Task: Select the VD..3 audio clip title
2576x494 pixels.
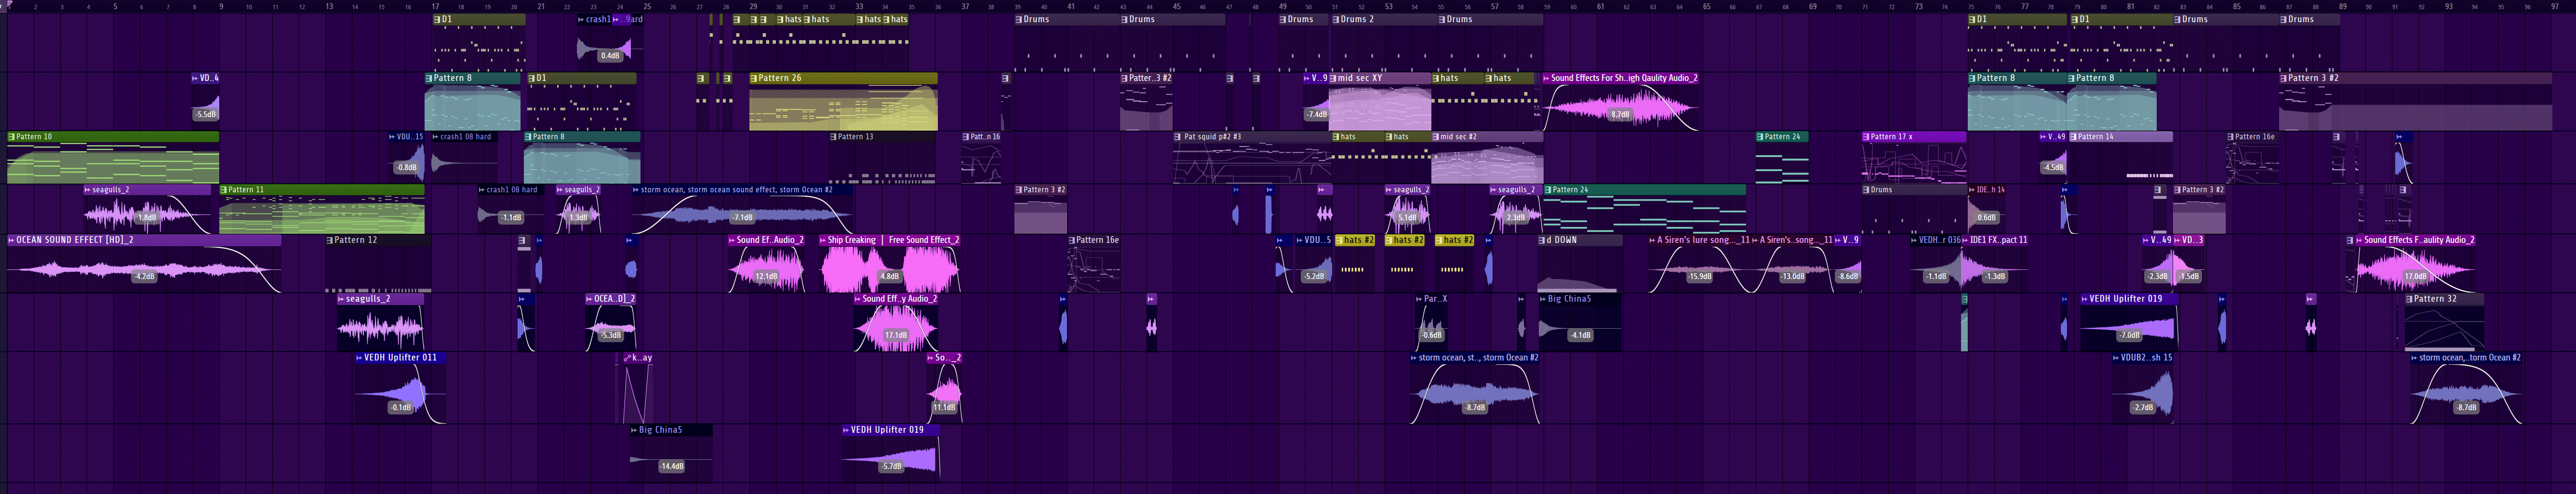Action: tap(2192, 240)
